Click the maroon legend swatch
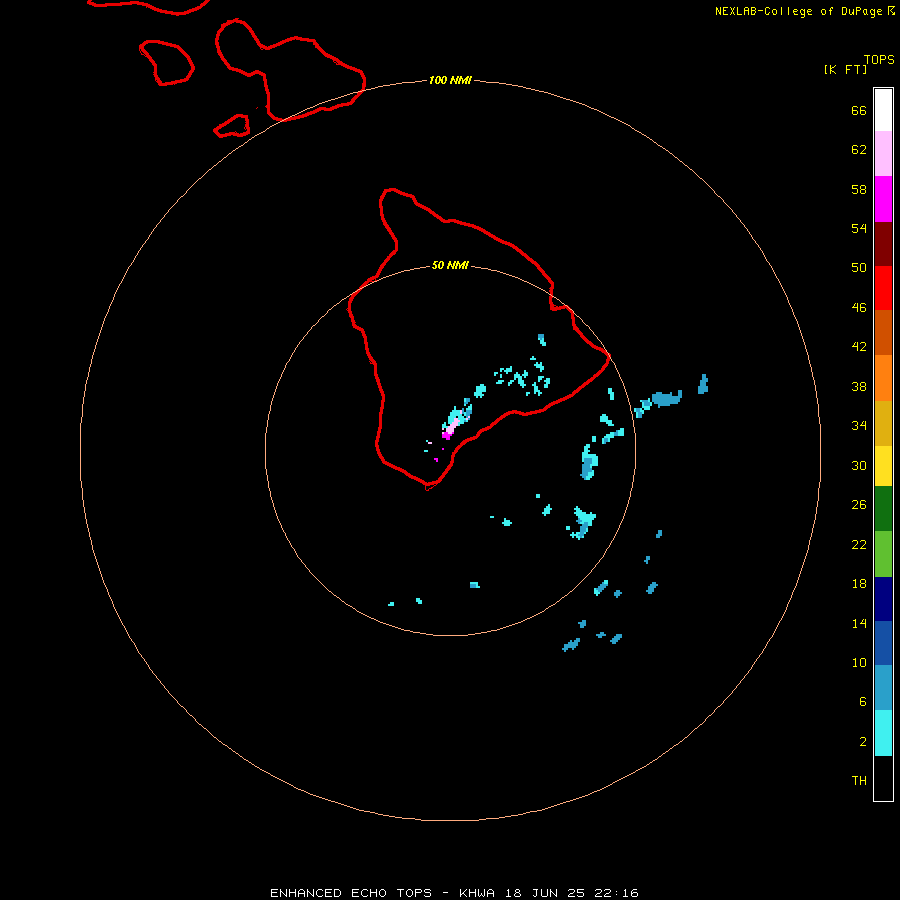This screenshot has height=900, width=900. [x=883, y=245]
